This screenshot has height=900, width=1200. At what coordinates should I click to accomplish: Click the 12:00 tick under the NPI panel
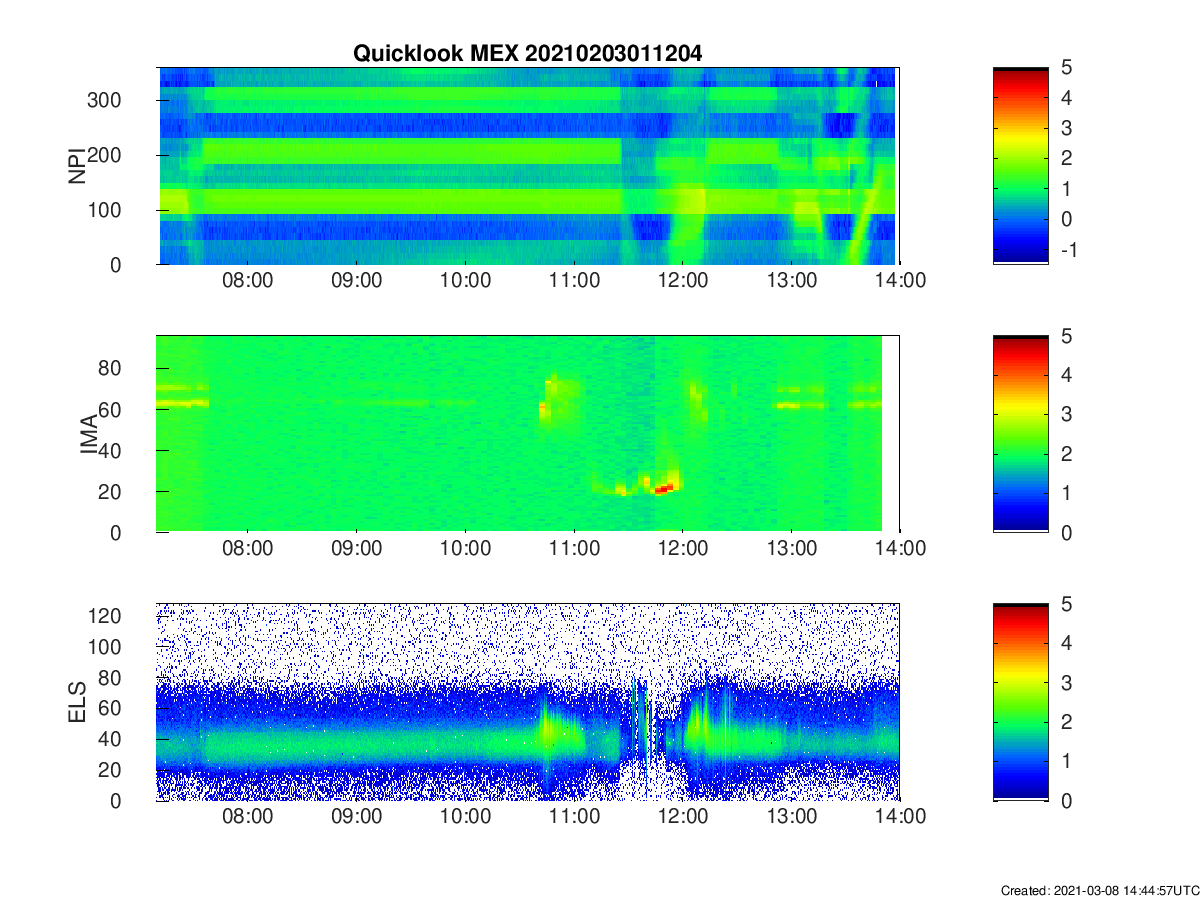pos(682,281)
